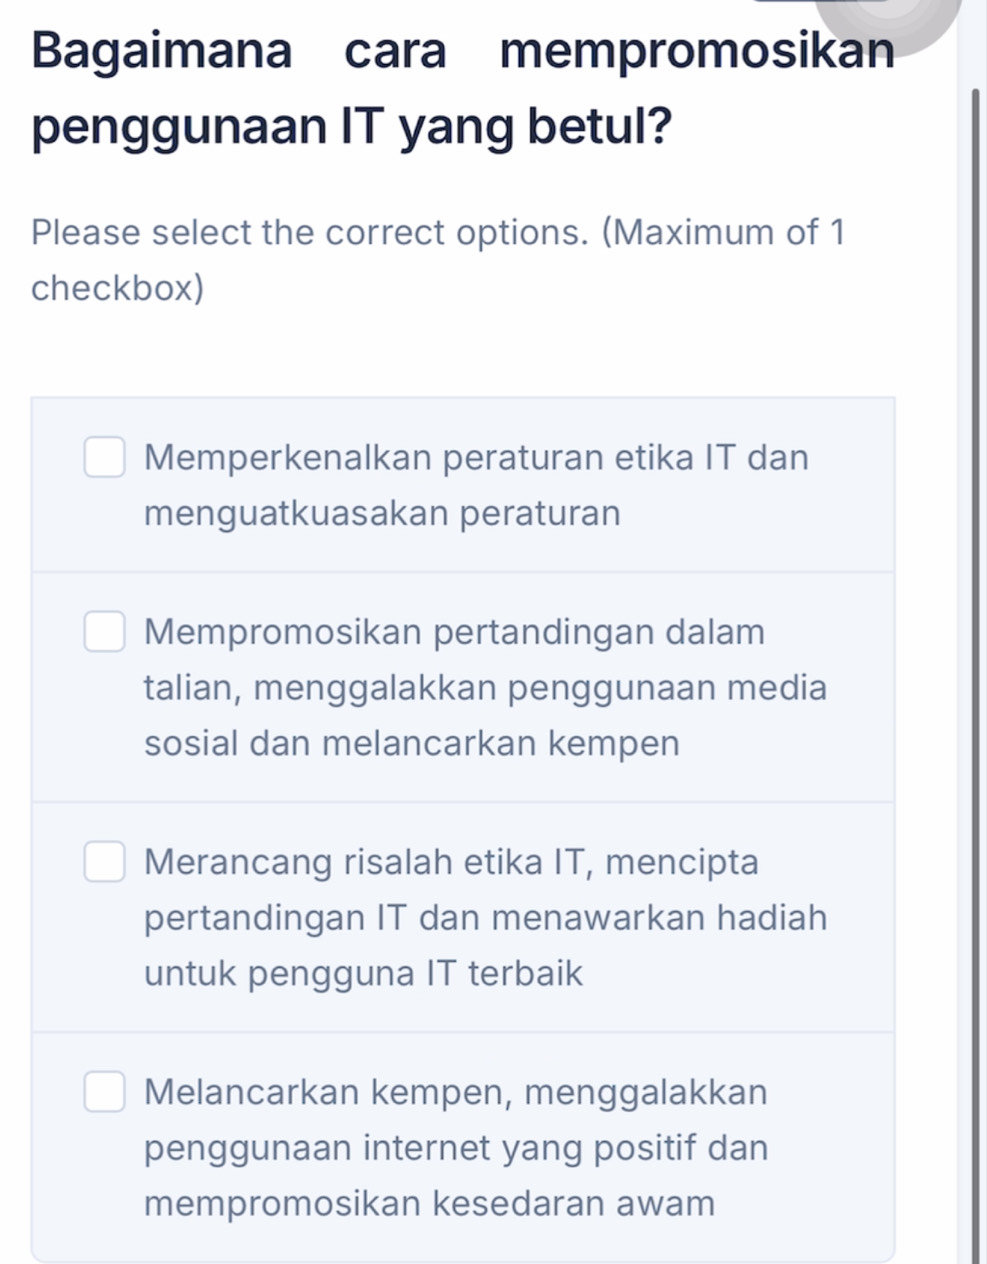Click the 'mempromosikan kesedaran awam' text line
The width and height of the screenshot is (987, 1264).
(x=429, y=1203)
